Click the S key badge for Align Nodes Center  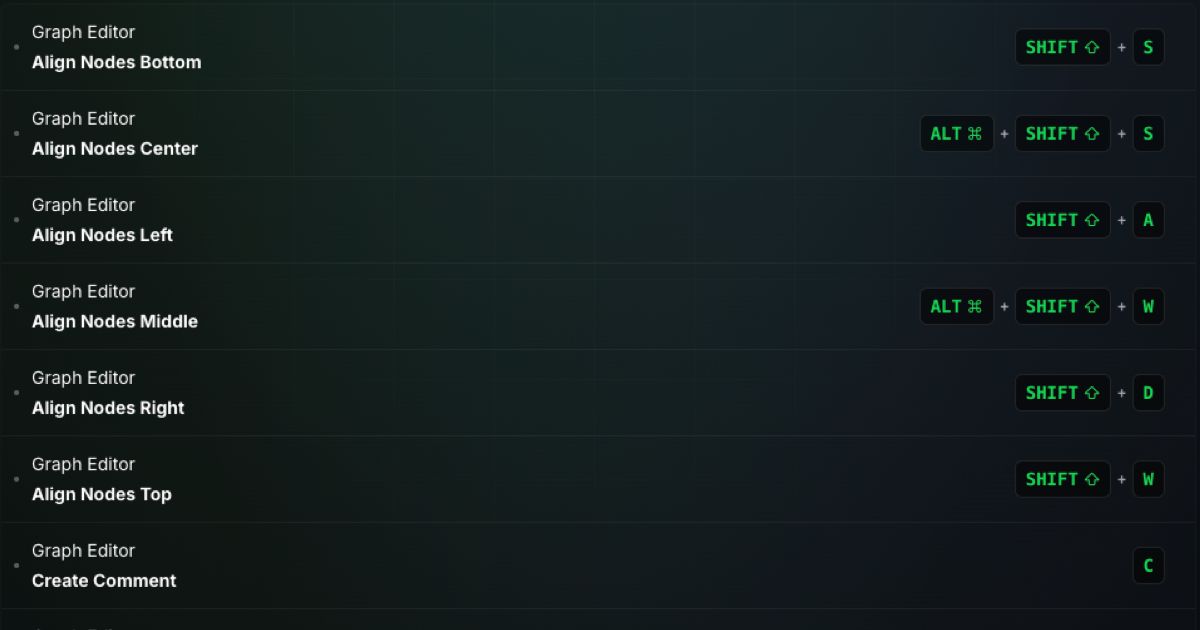click(1148, 134)
